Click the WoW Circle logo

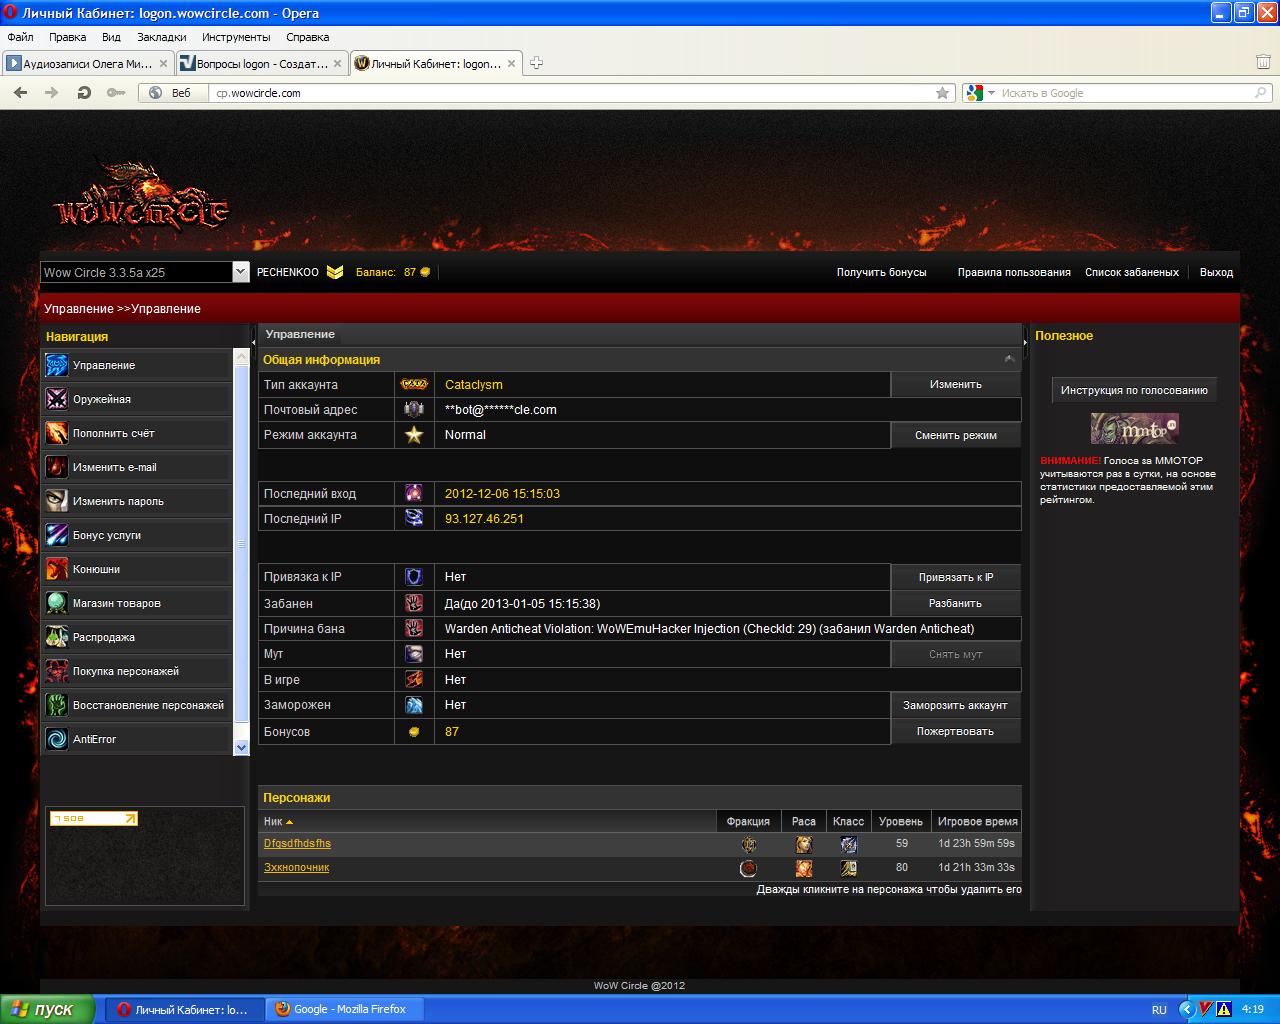[x=141, y=197]
